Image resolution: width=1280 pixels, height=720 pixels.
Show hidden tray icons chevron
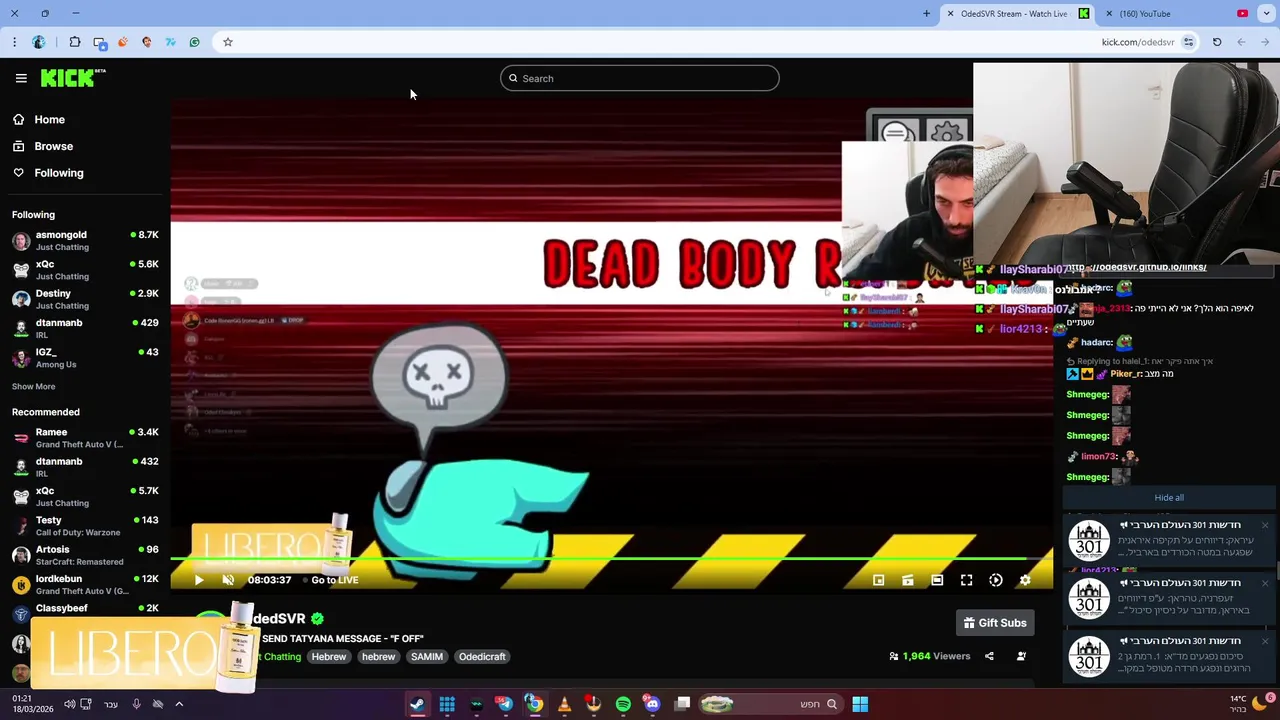(180, 704)
